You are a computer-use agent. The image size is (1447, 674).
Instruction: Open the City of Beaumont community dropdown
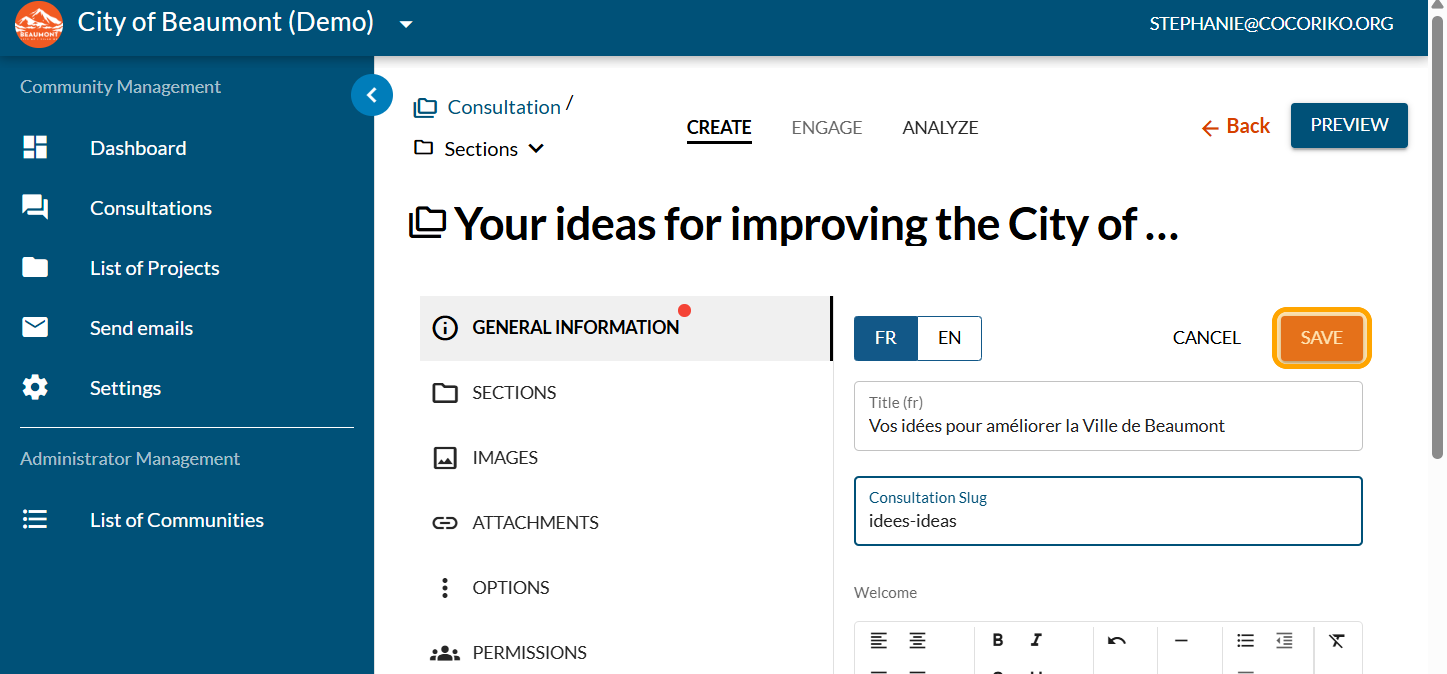406,24
